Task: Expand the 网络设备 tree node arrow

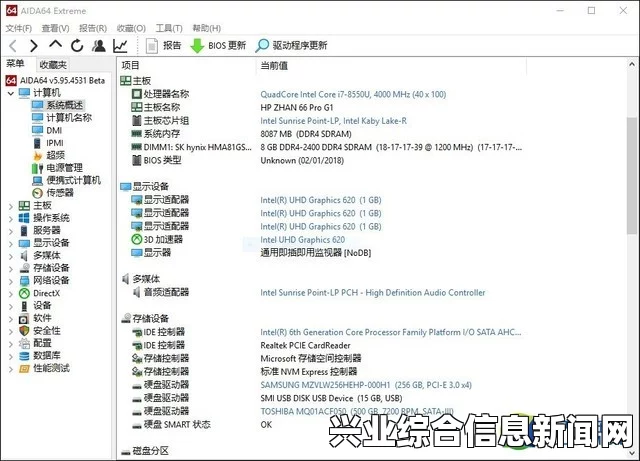Action: click(x=11, y=281)
